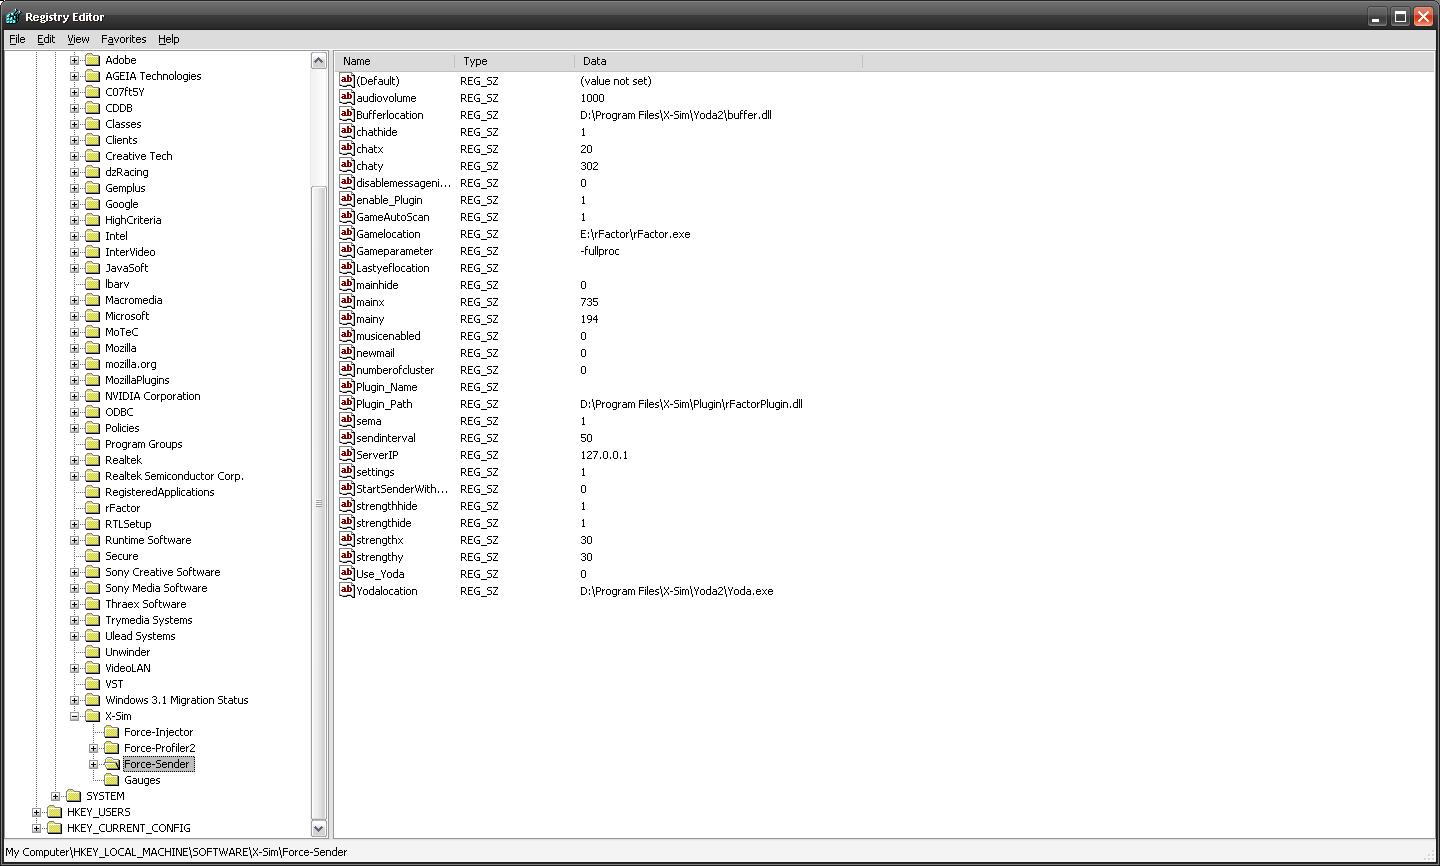Select the RegisteredApplications key
Screen dimensions: 1440x866
coord(159,492)
